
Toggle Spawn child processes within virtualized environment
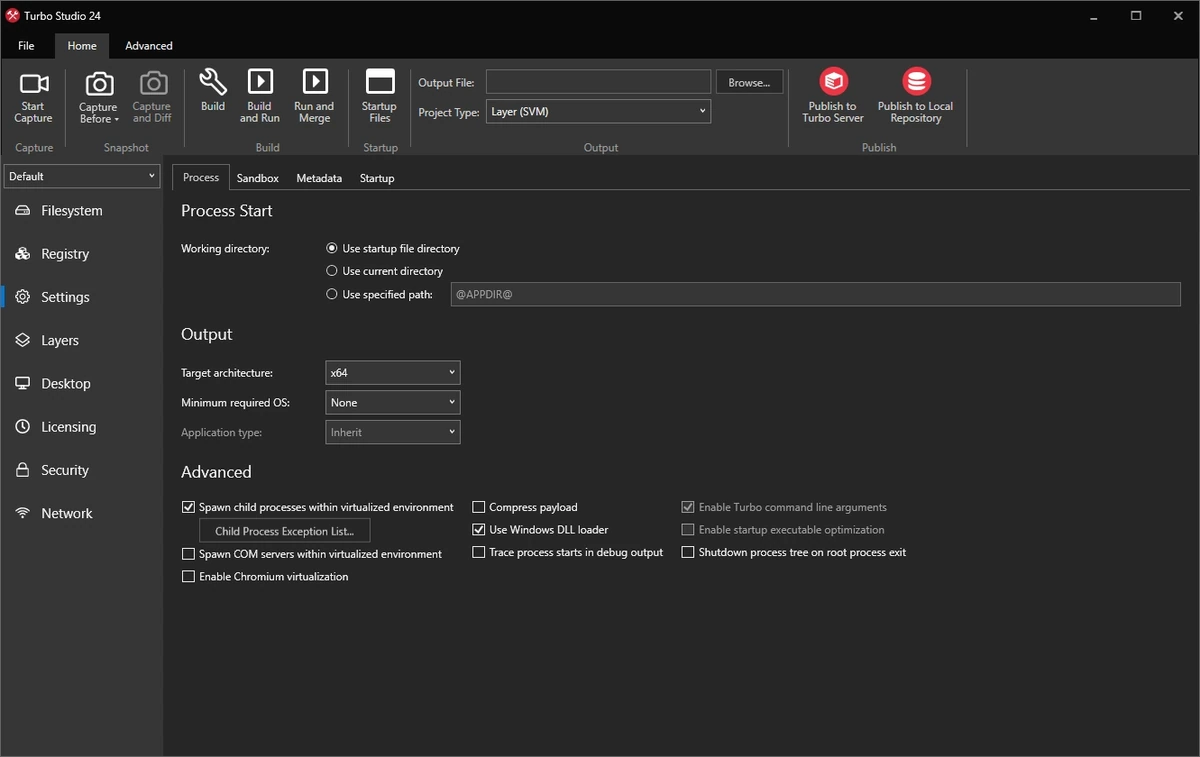[x=188, y=507]
